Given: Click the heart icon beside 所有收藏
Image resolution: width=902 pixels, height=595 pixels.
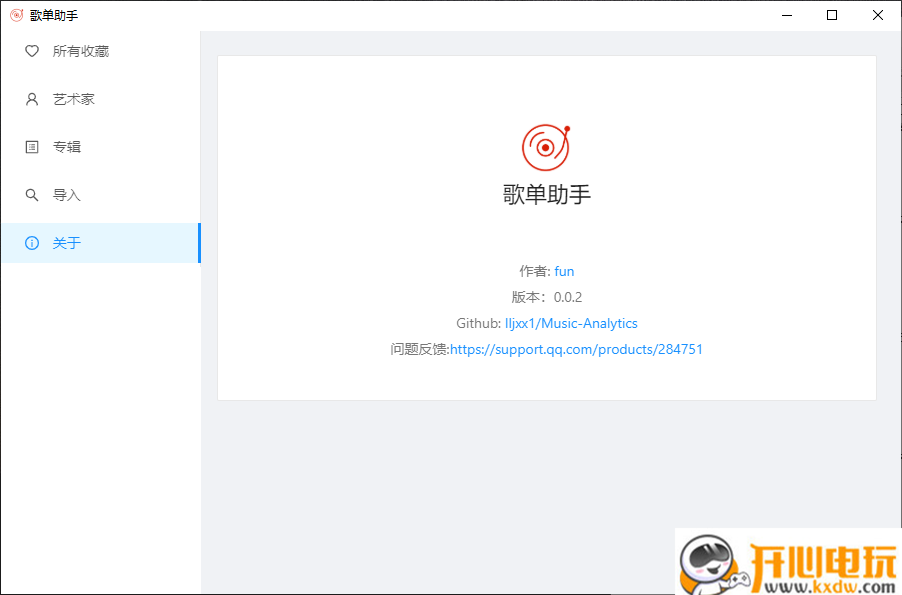Looking at the screenshot, I should (x=33, y=51).
